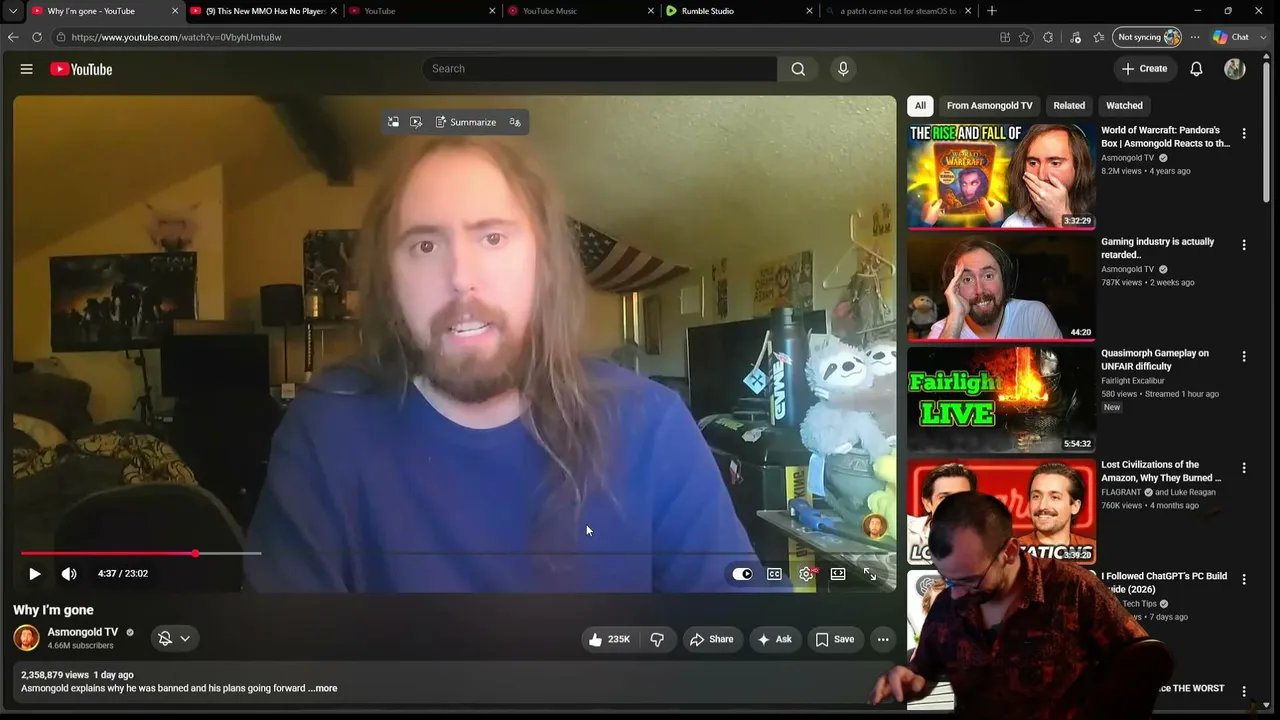The width and height of the screenshot is (1280, 720).
Task: Open the Gaming industry video thumbnail
Action: [1001, 288]
